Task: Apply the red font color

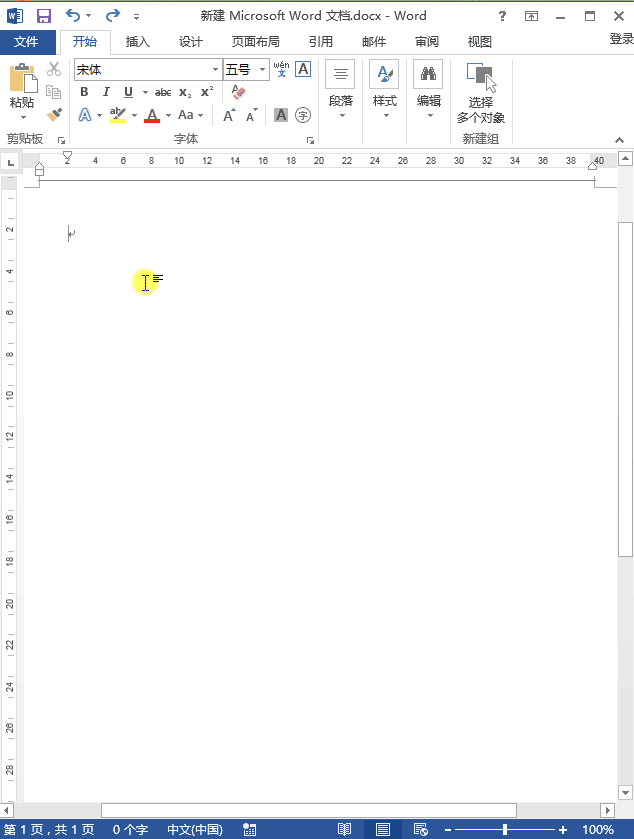Action: 152,115
